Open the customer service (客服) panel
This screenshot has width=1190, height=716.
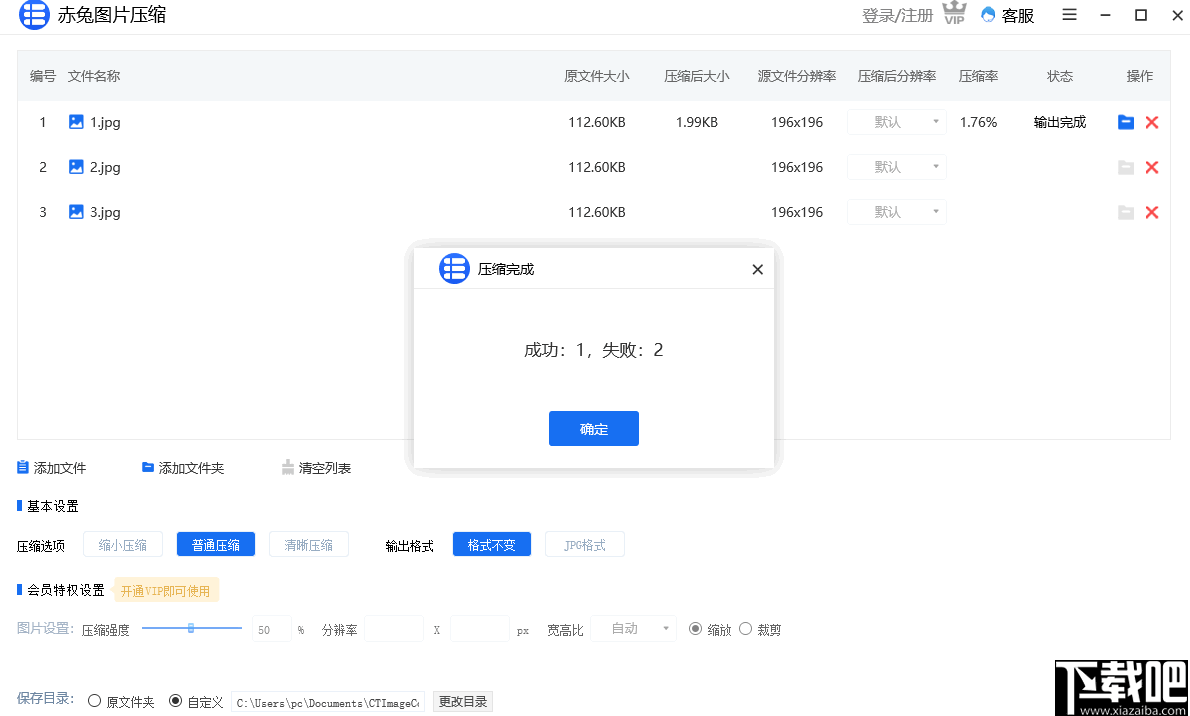click(1007, 15)
